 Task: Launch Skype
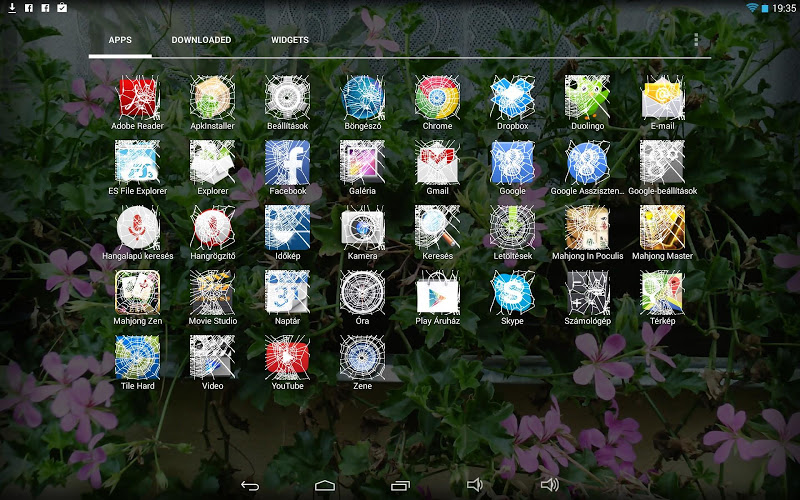point(512,293)
